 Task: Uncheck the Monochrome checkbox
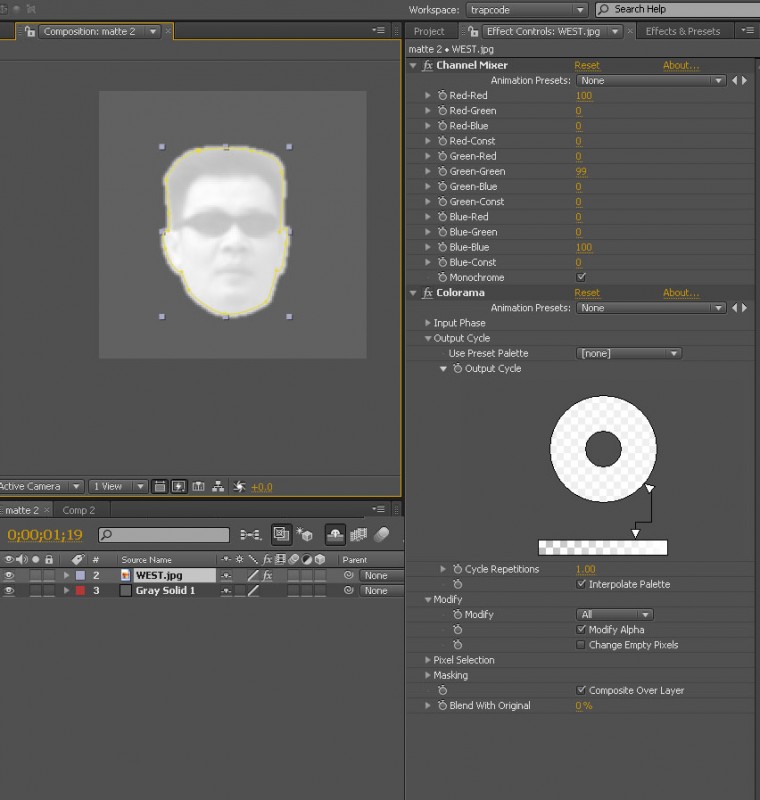(582, 277)
